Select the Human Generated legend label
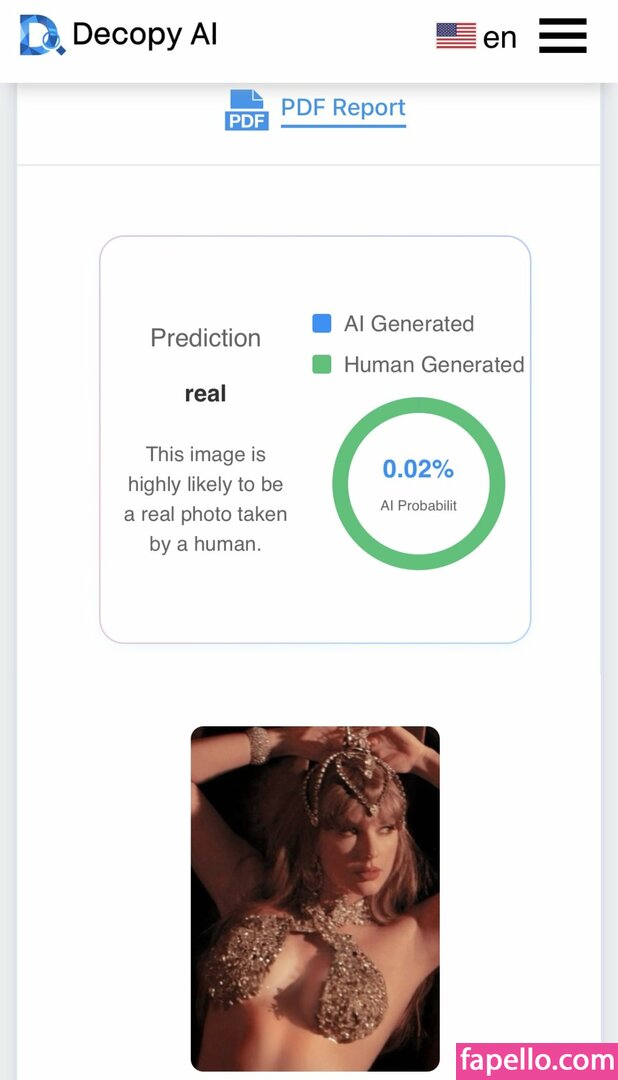This screenshot has width=618, height=1080. [x=434, y=365]
